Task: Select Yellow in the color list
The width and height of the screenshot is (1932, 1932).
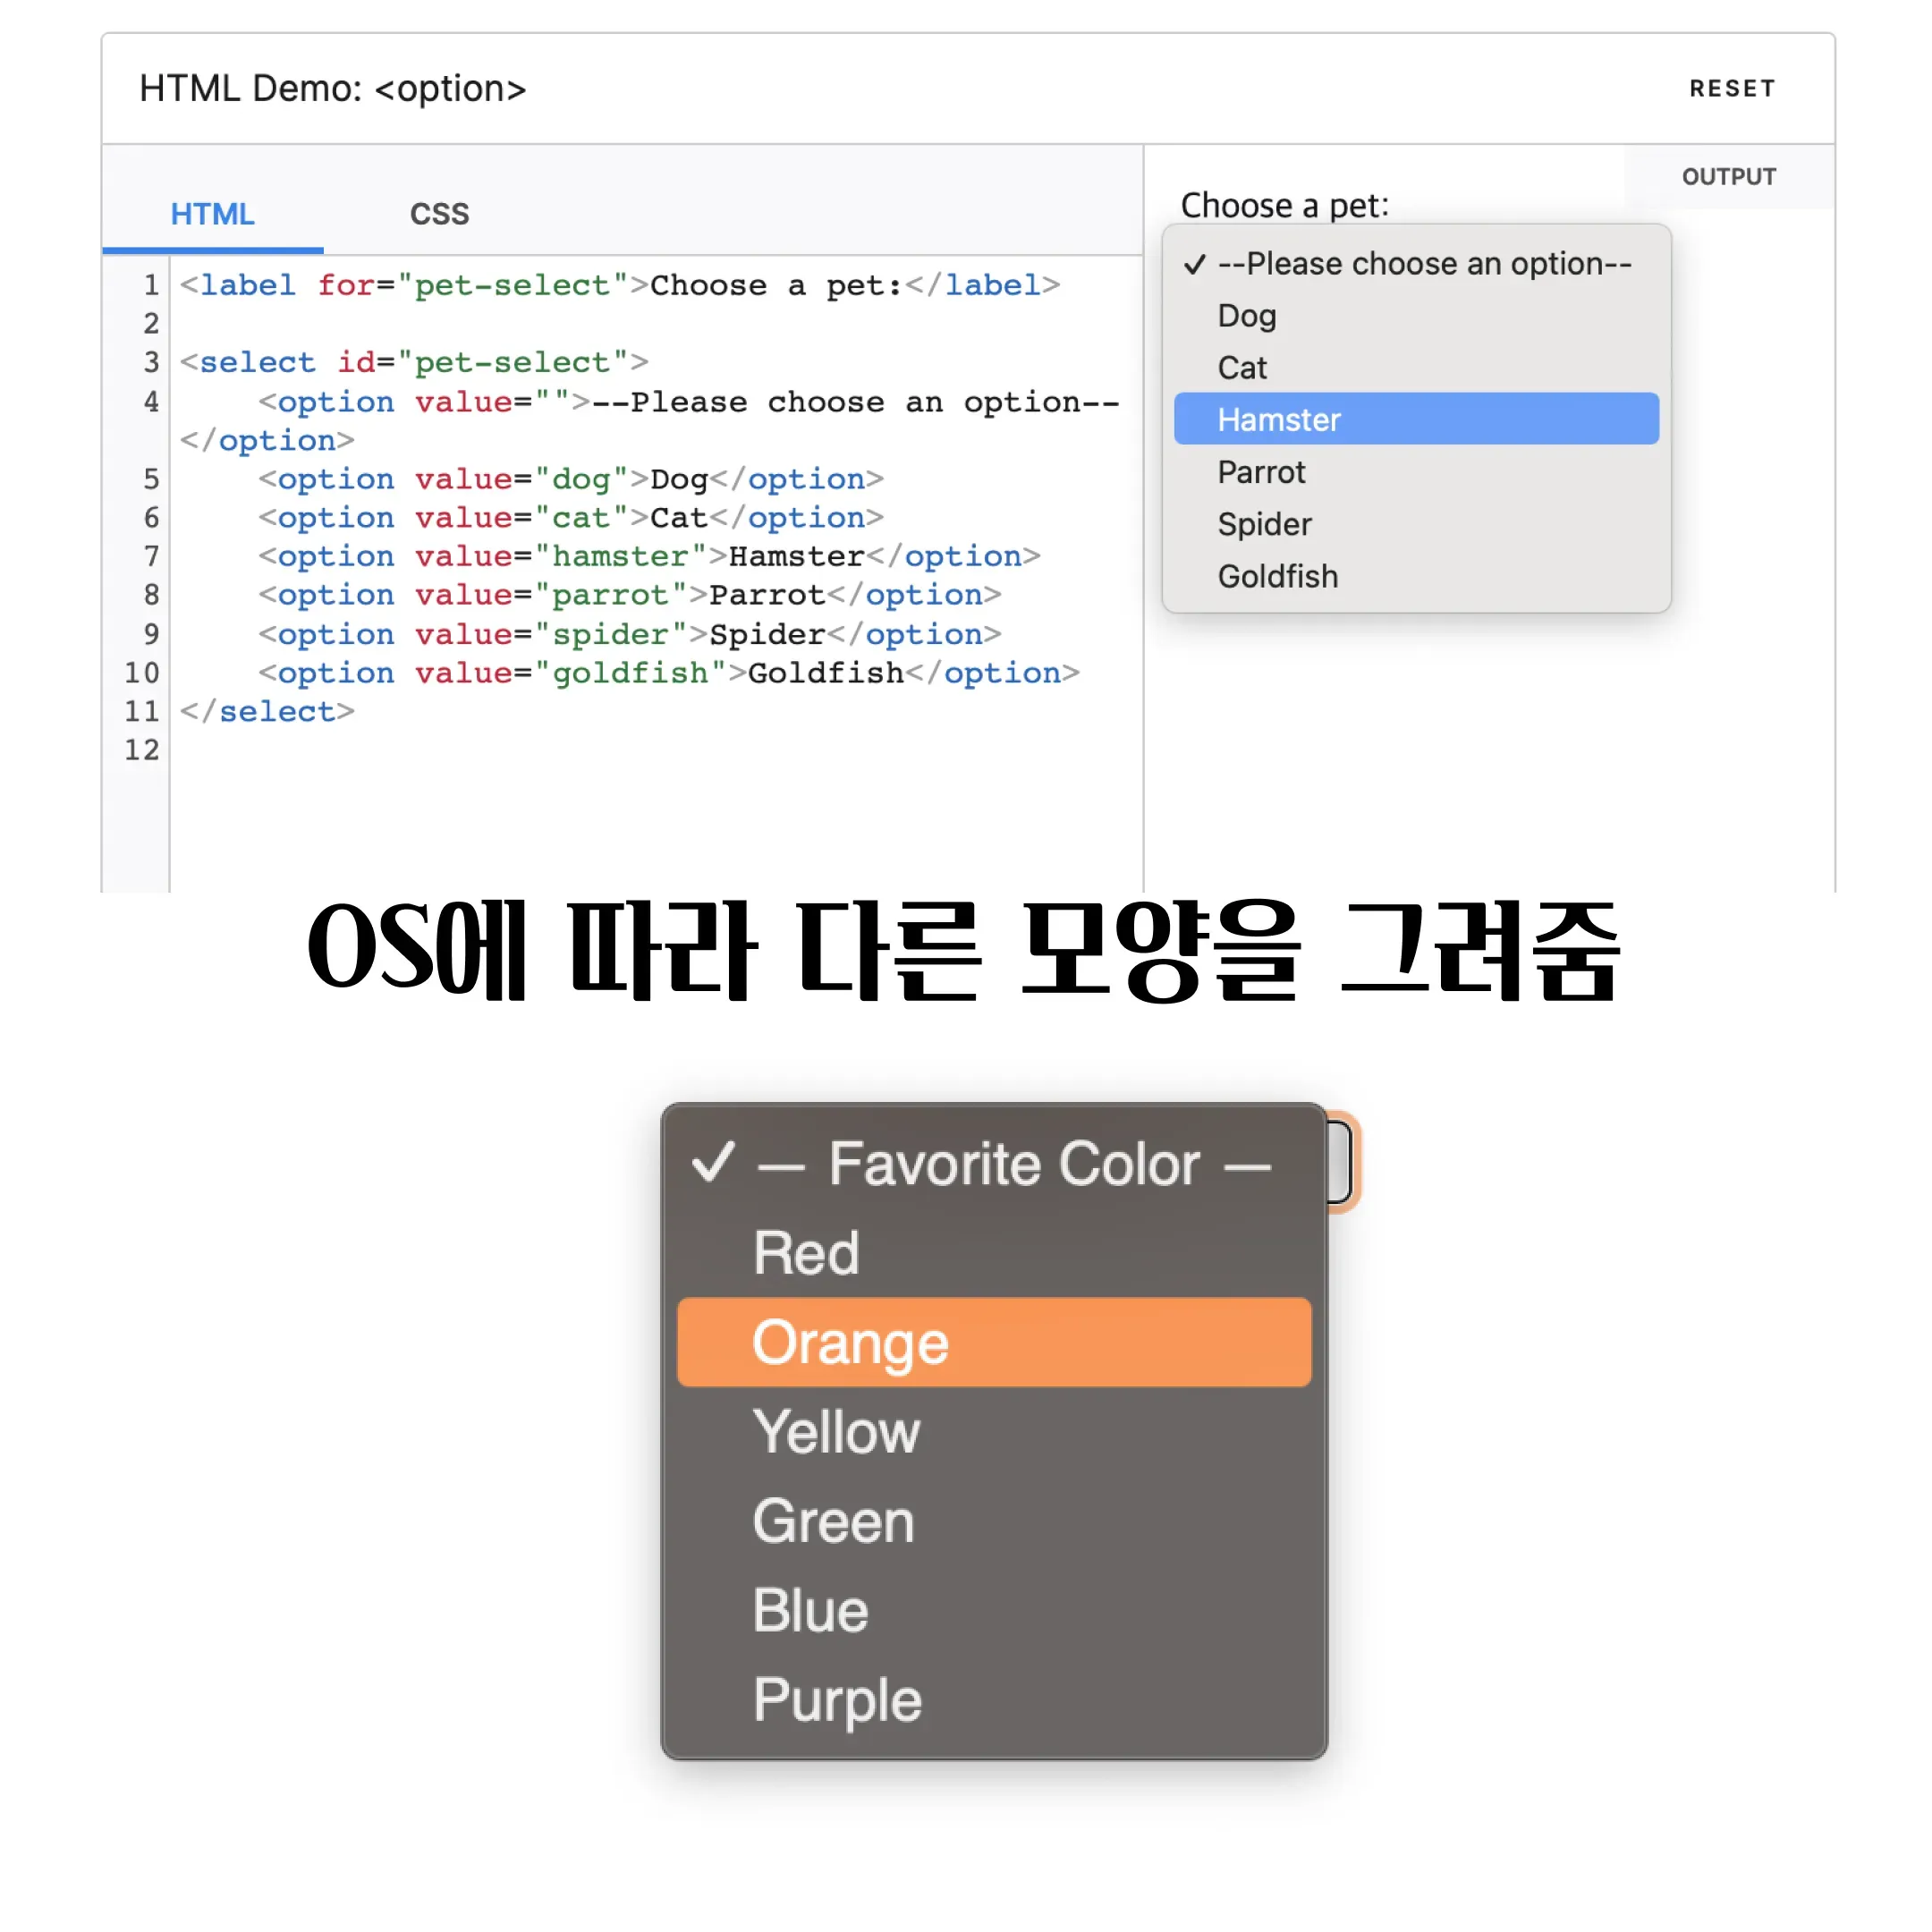Action: [x=837, y=1432]
